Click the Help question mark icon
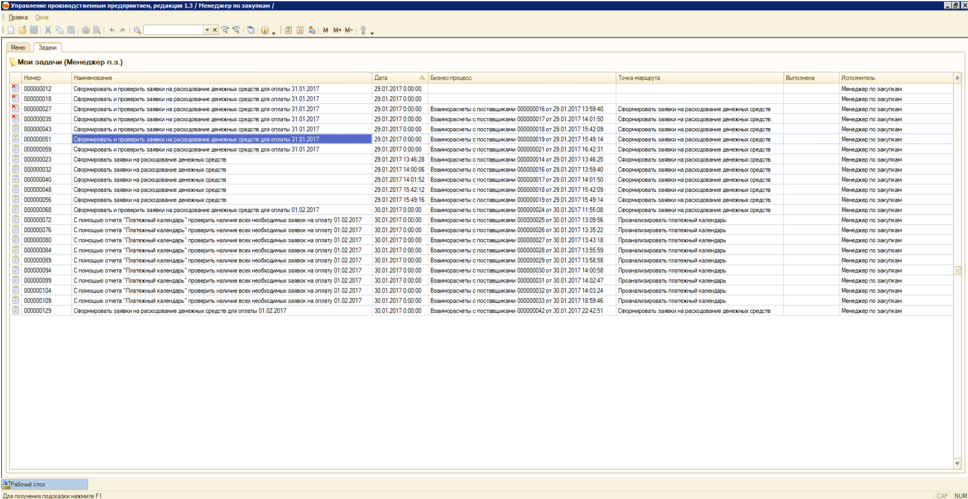968x499 pixels. tap(265, 30)
